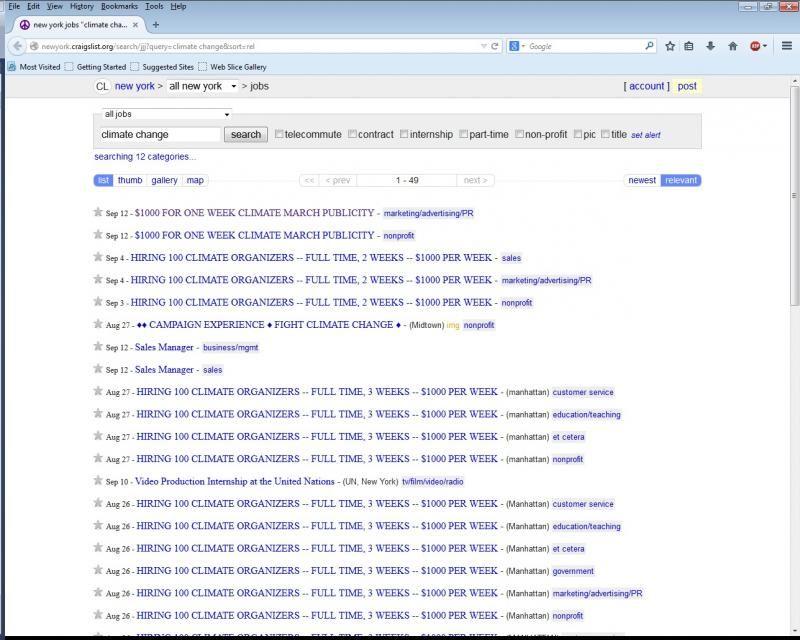This screenshot has width=800, height=640.
Task: Enable the telecommute checkbox
Action: (280, 134)
